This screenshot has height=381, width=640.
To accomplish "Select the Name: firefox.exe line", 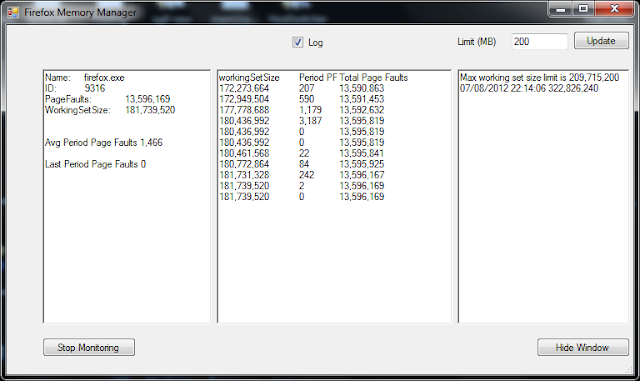I will click(84, 78).
